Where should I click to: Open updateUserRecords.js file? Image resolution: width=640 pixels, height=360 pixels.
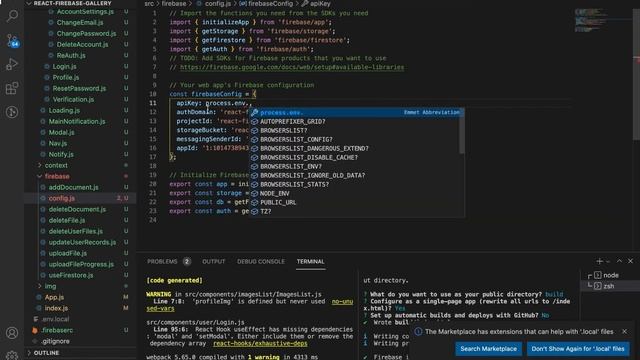[82, 242]
